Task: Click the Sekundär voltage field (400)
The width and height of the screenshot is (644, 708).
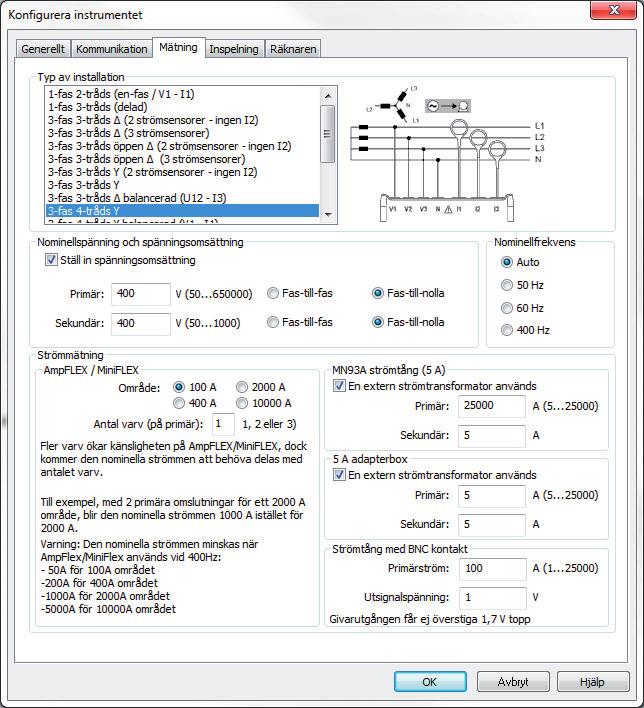Action: (141, 324)
